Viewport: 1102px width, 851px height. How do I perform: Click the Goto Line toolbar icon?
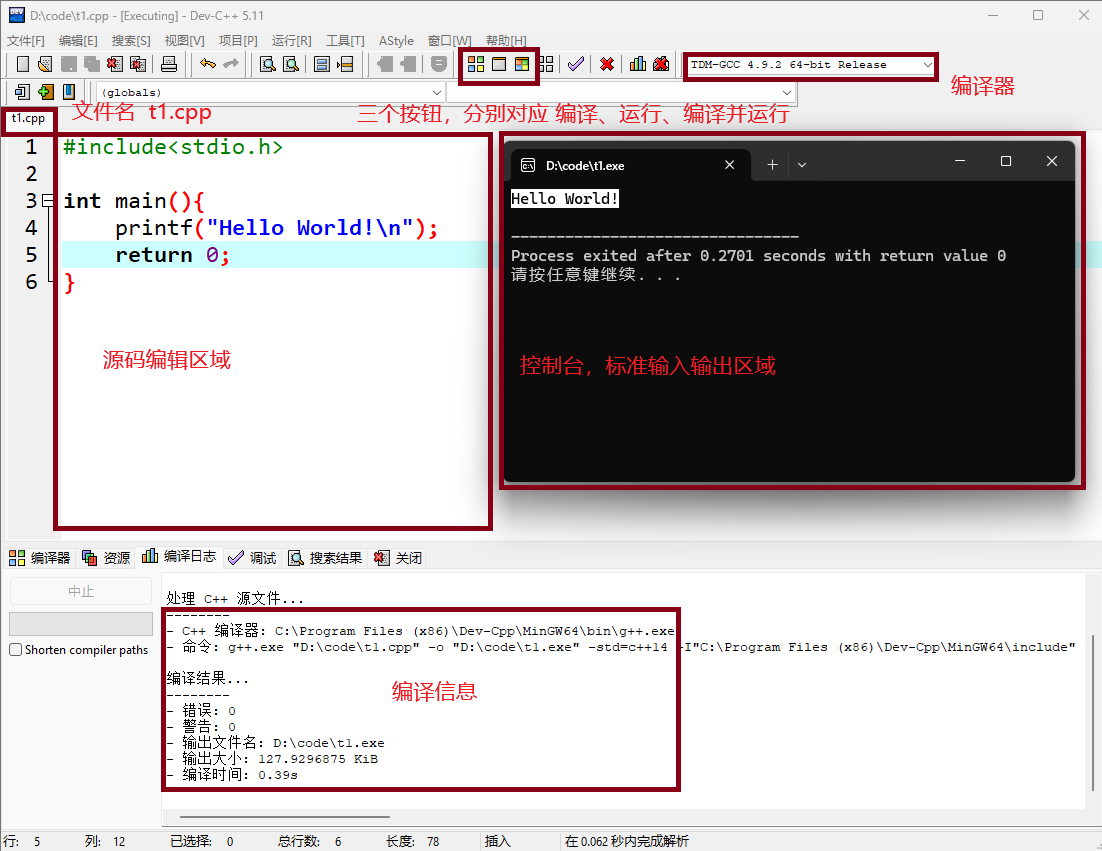click(344, 65)
